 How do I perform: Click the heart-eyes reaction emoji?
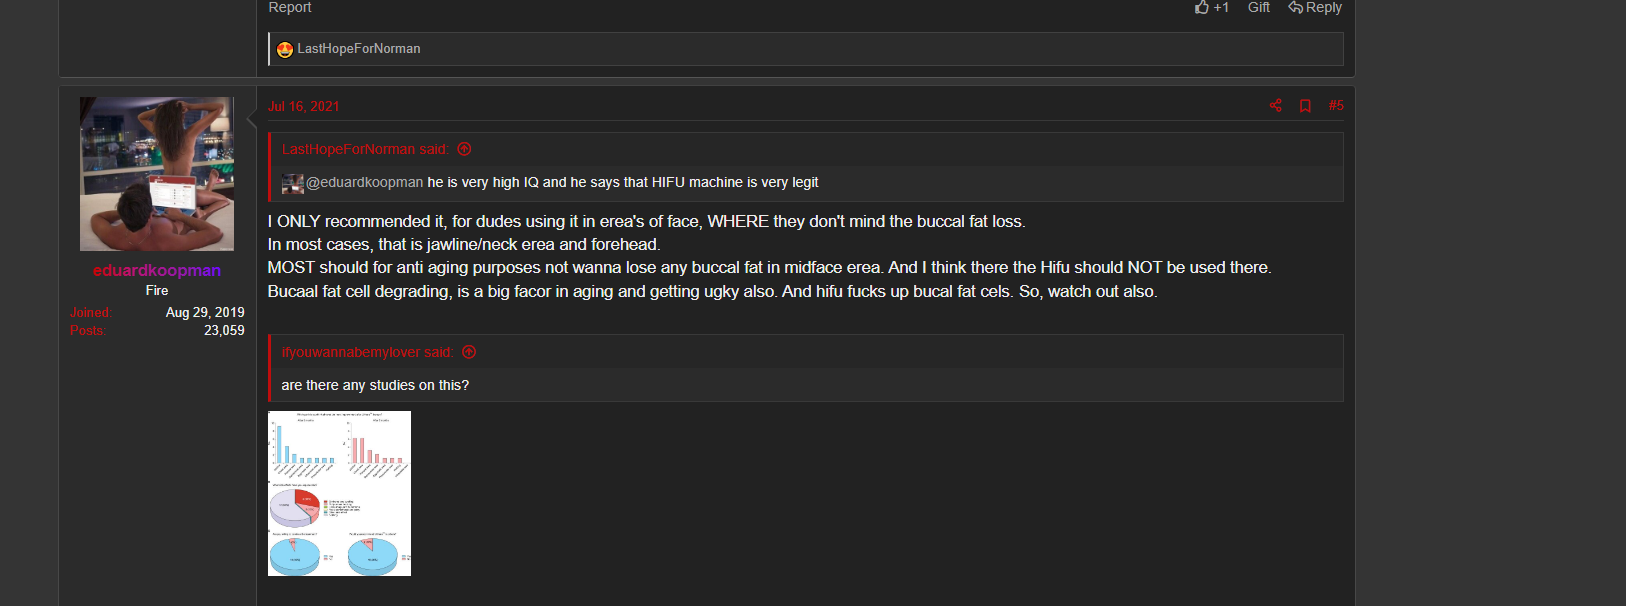(x=285, y=49)
